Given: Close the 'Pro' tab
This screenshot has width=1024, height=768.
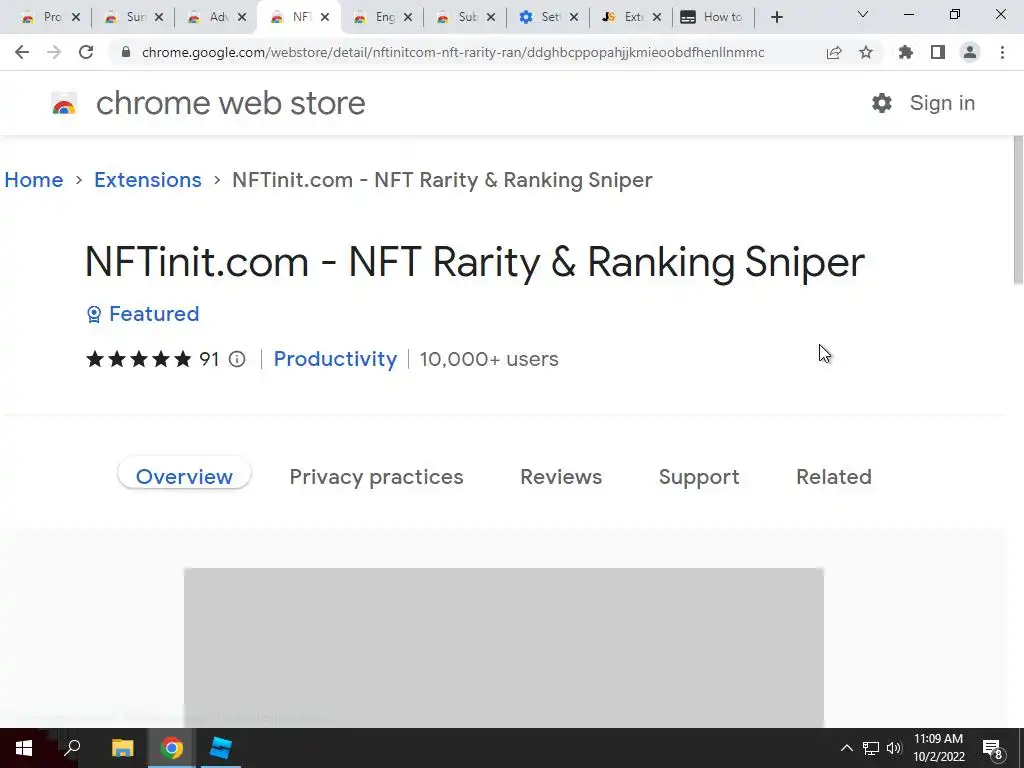Looking at the screenshot, I should click(76, 17).
